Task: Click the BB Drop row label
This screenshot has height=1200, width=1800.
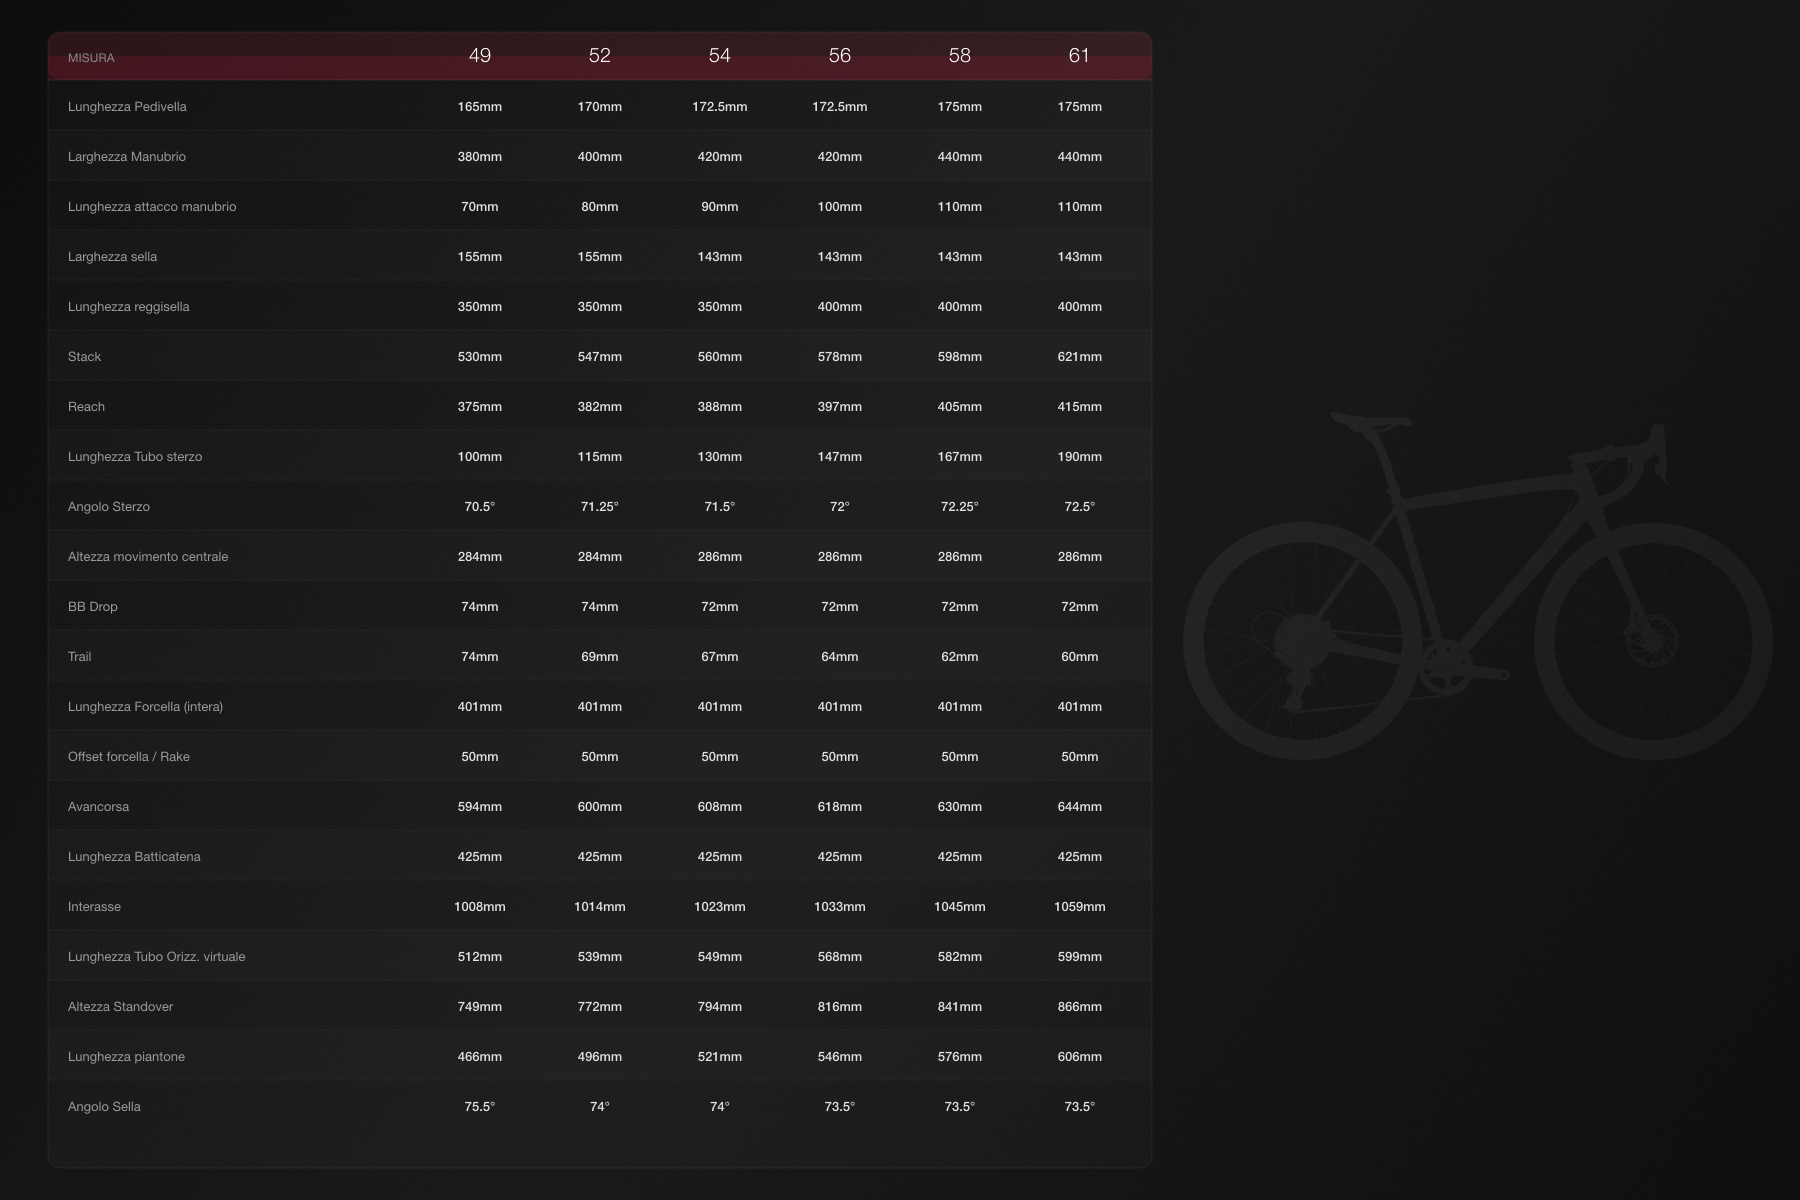Action: click(x=93, y=607)
